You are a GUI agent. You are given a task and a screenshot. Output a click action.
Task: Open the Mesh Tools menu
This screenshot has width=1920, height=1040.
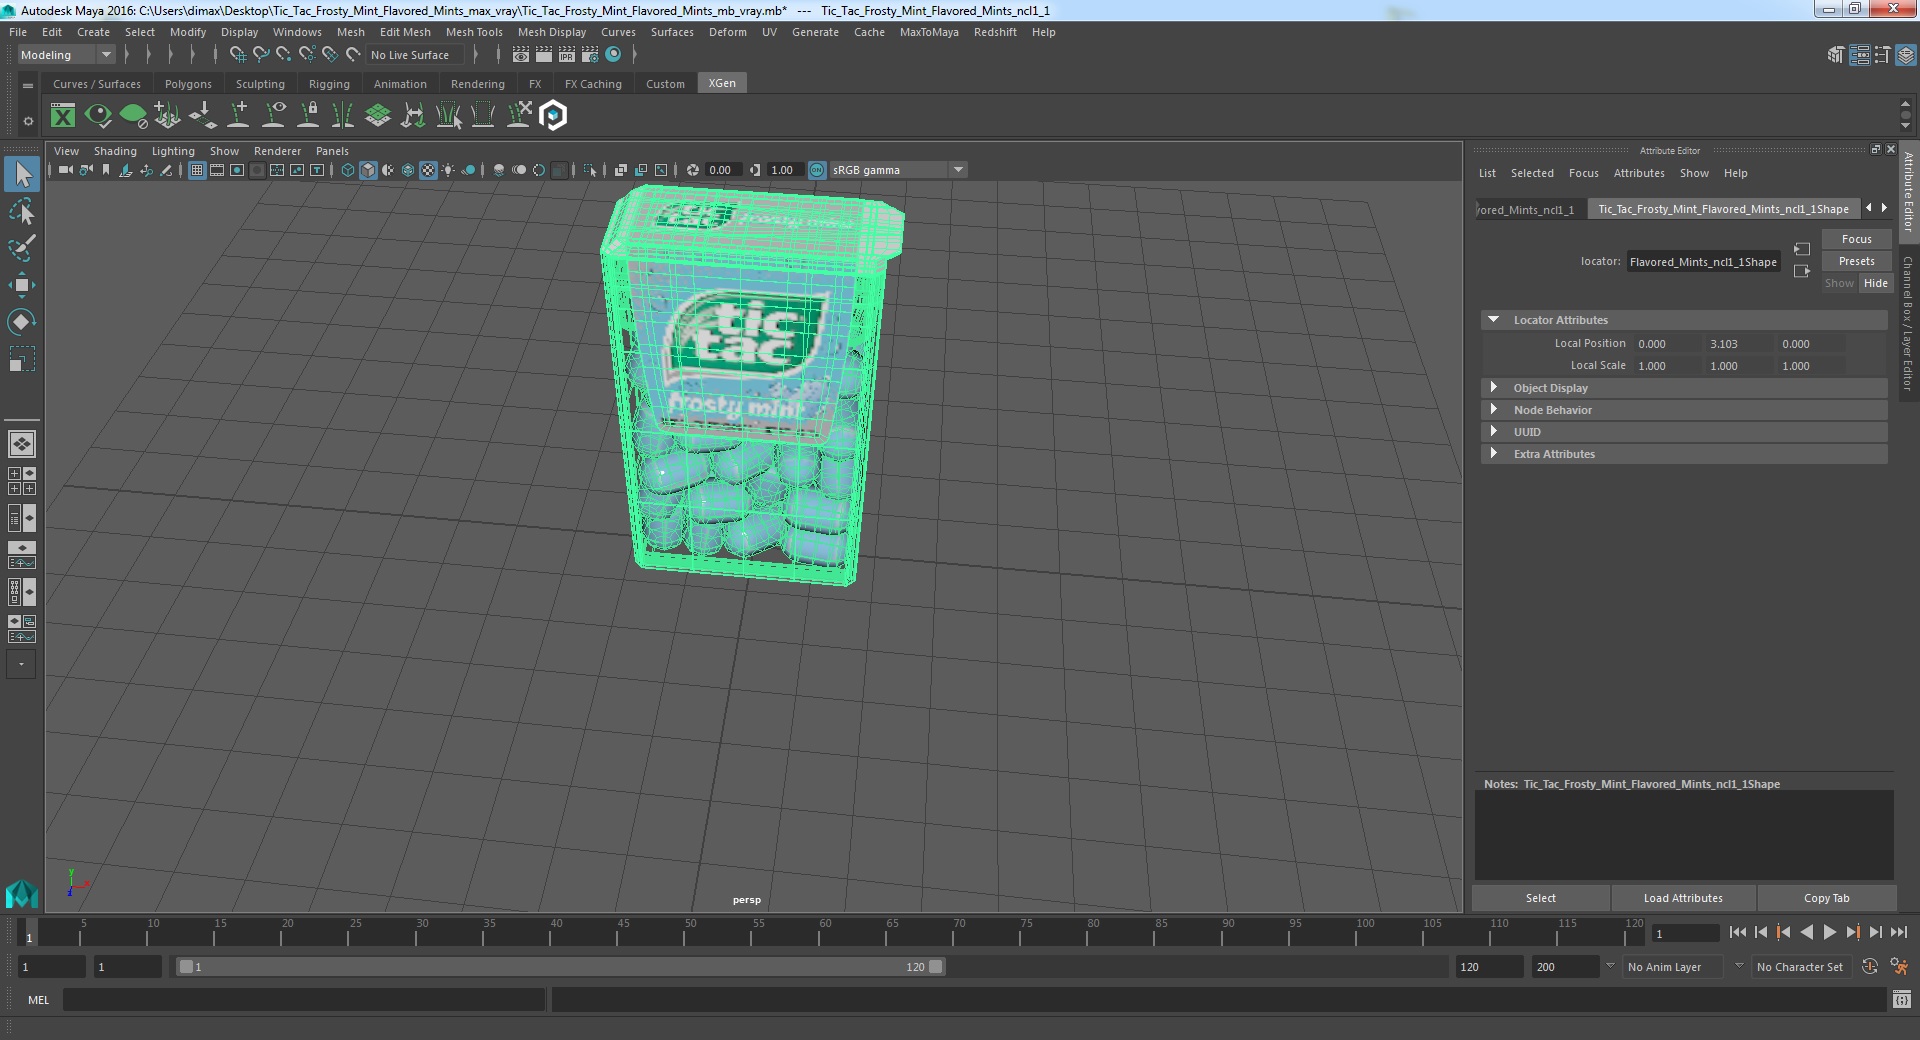click(x=474, y=32)
